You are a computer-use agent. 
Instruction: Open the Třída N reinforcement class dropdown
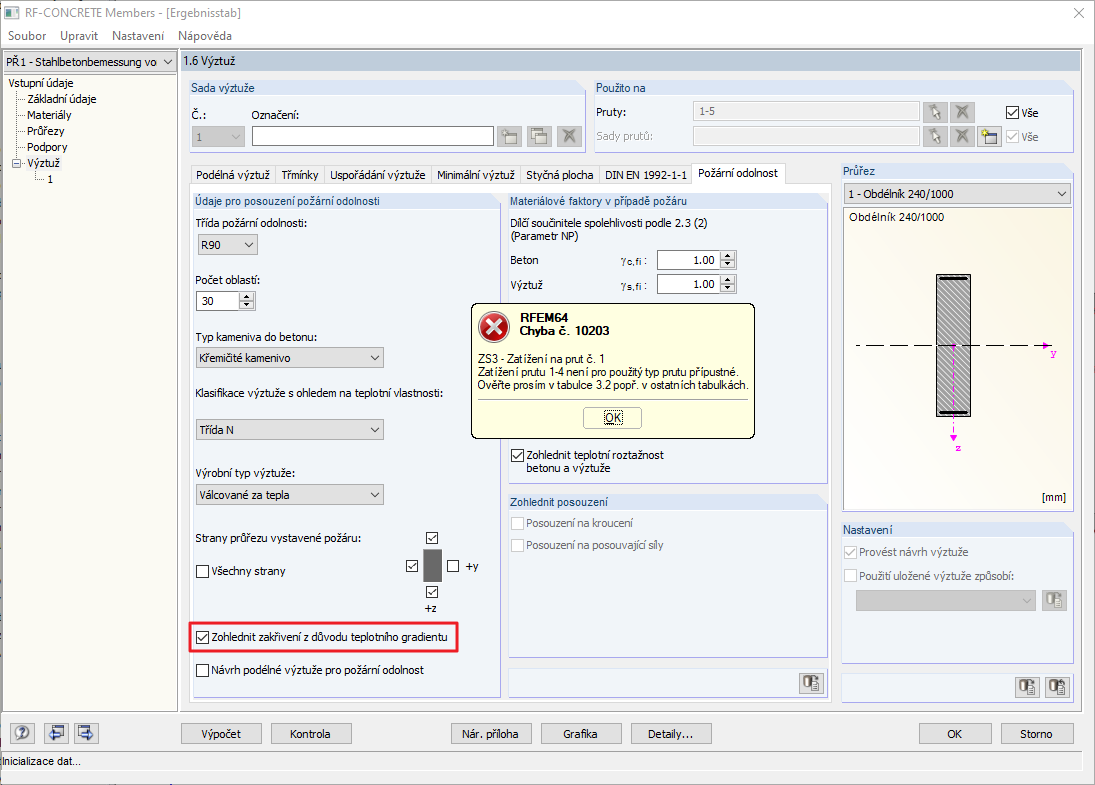(x=290, y=430)
